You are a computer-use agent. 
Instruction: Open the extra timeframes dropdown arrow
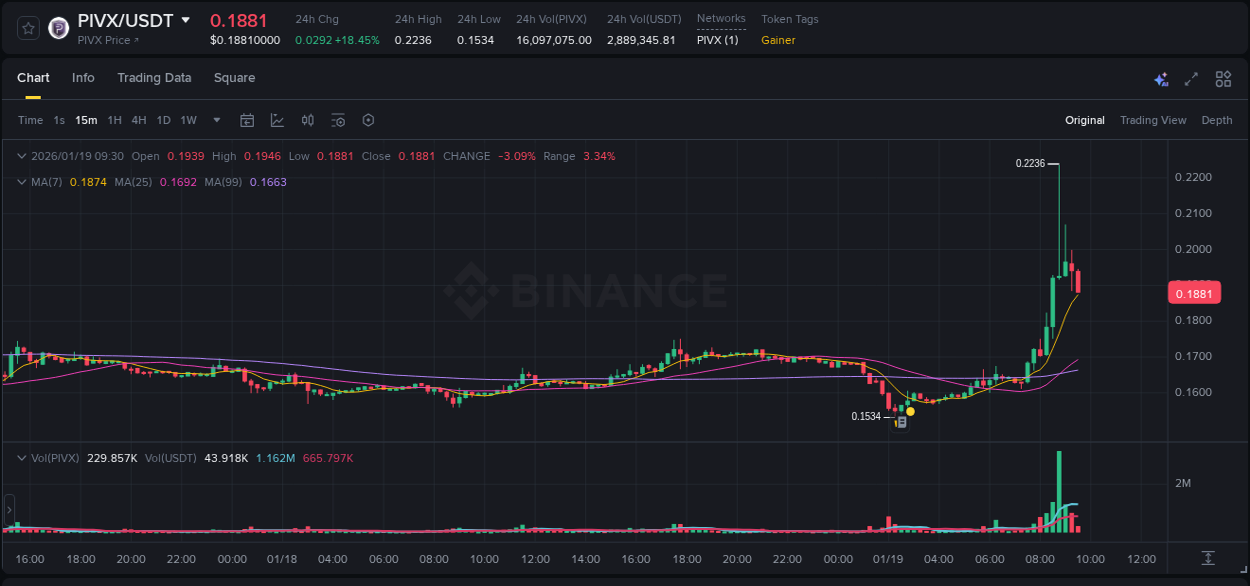click(x=215, y=120)
